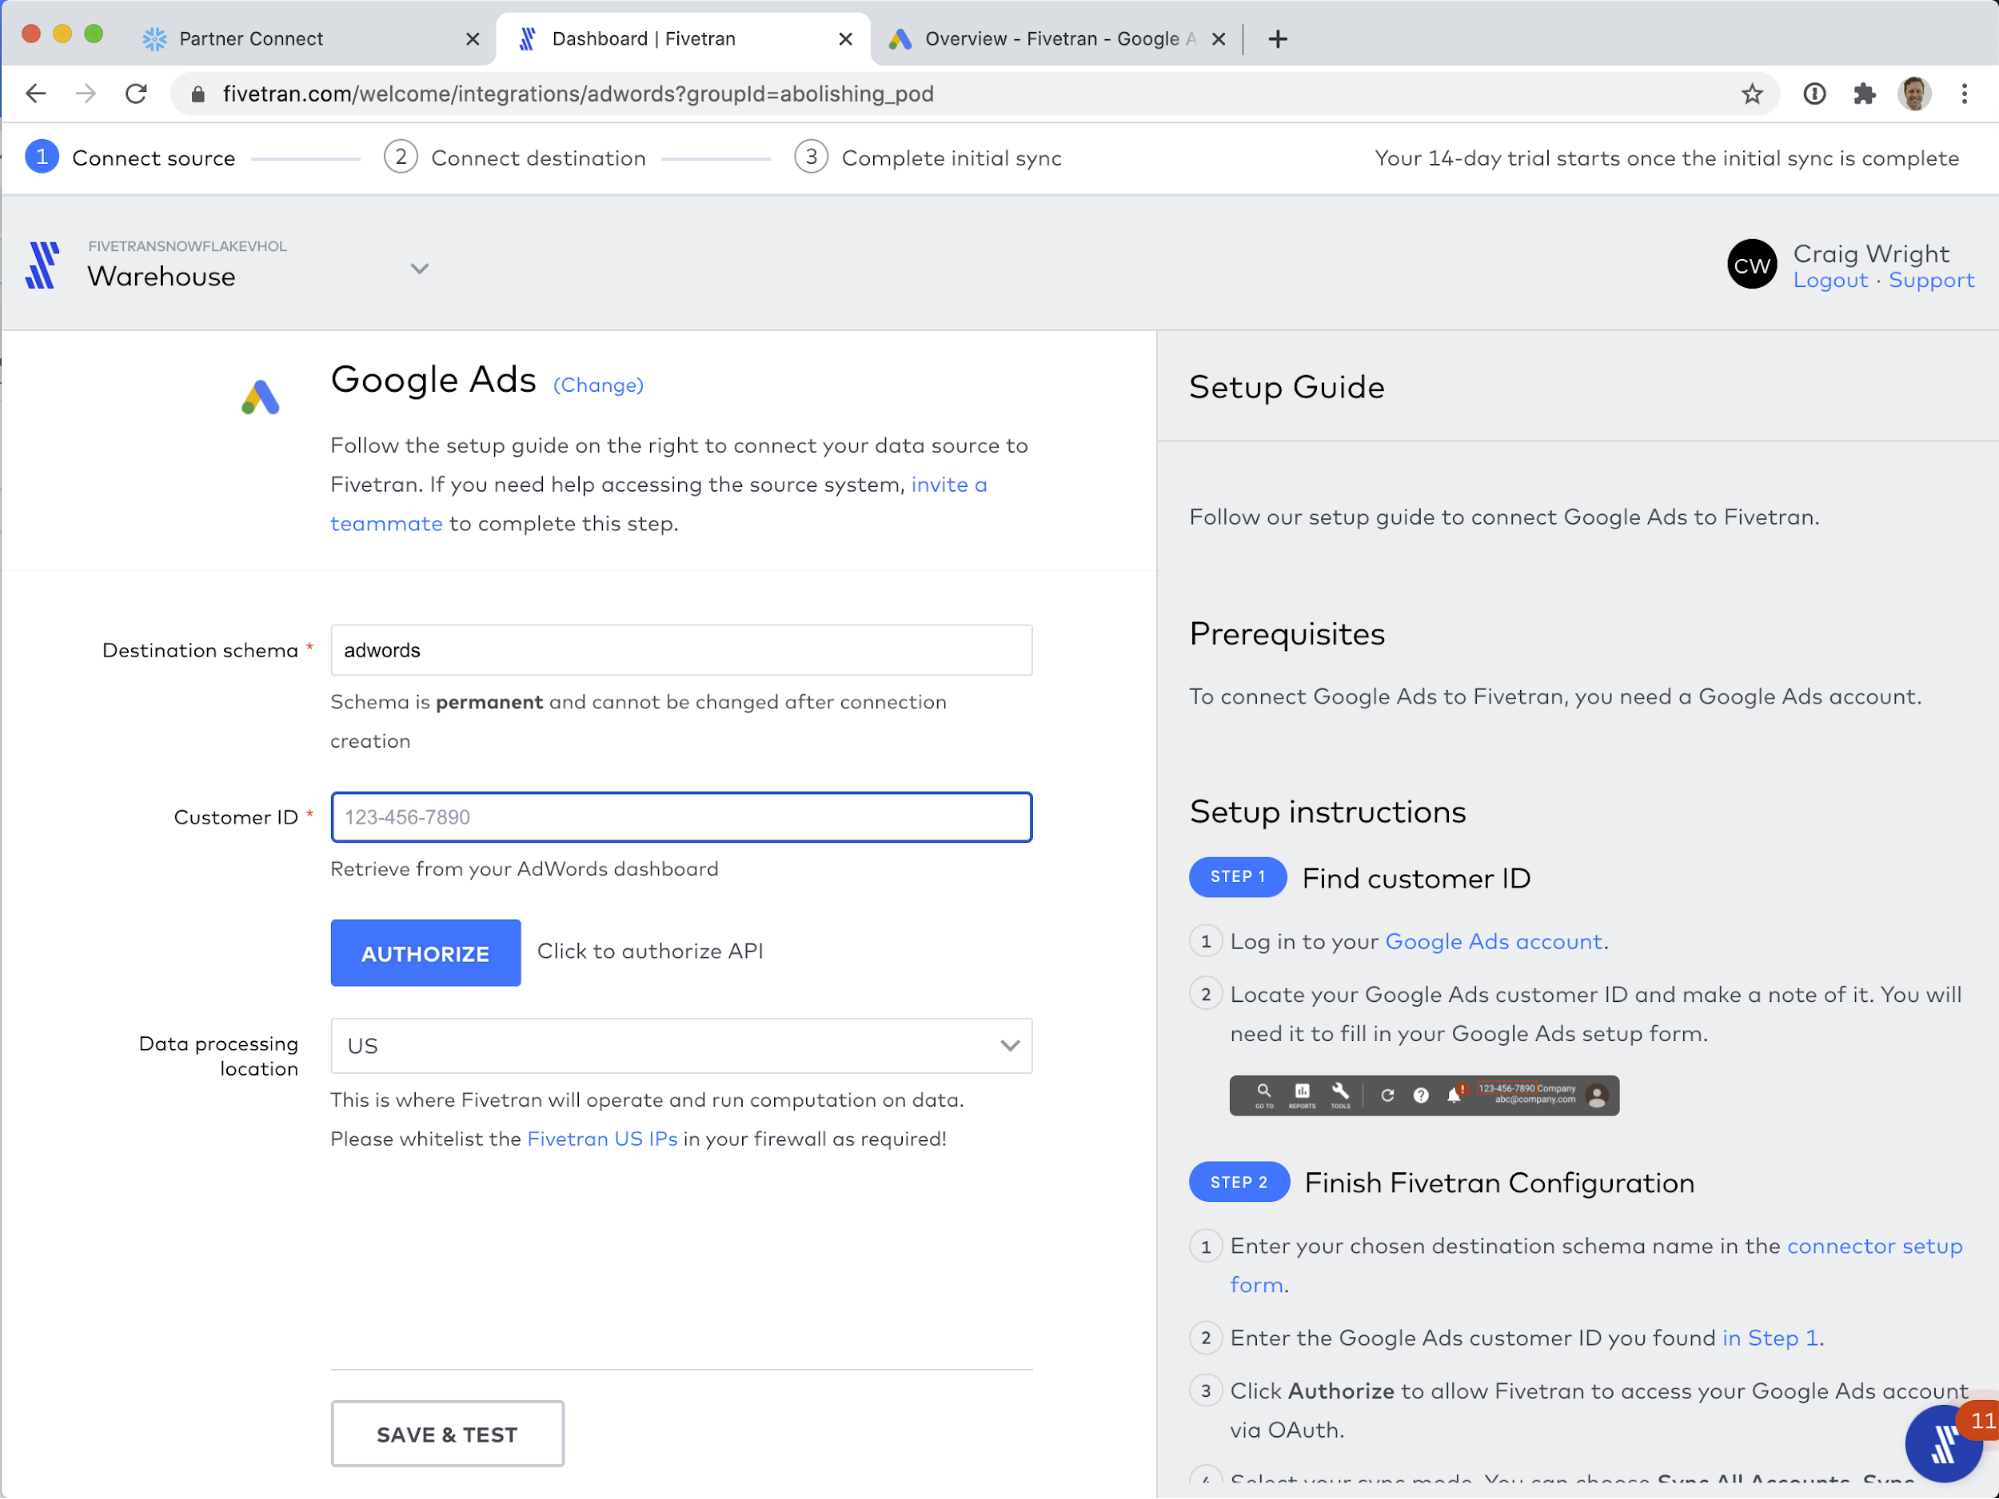Open the Fivetran US IPs link
Image resolution: width=1999 pixels, height=1499 pixels.
pos(602,1139)
